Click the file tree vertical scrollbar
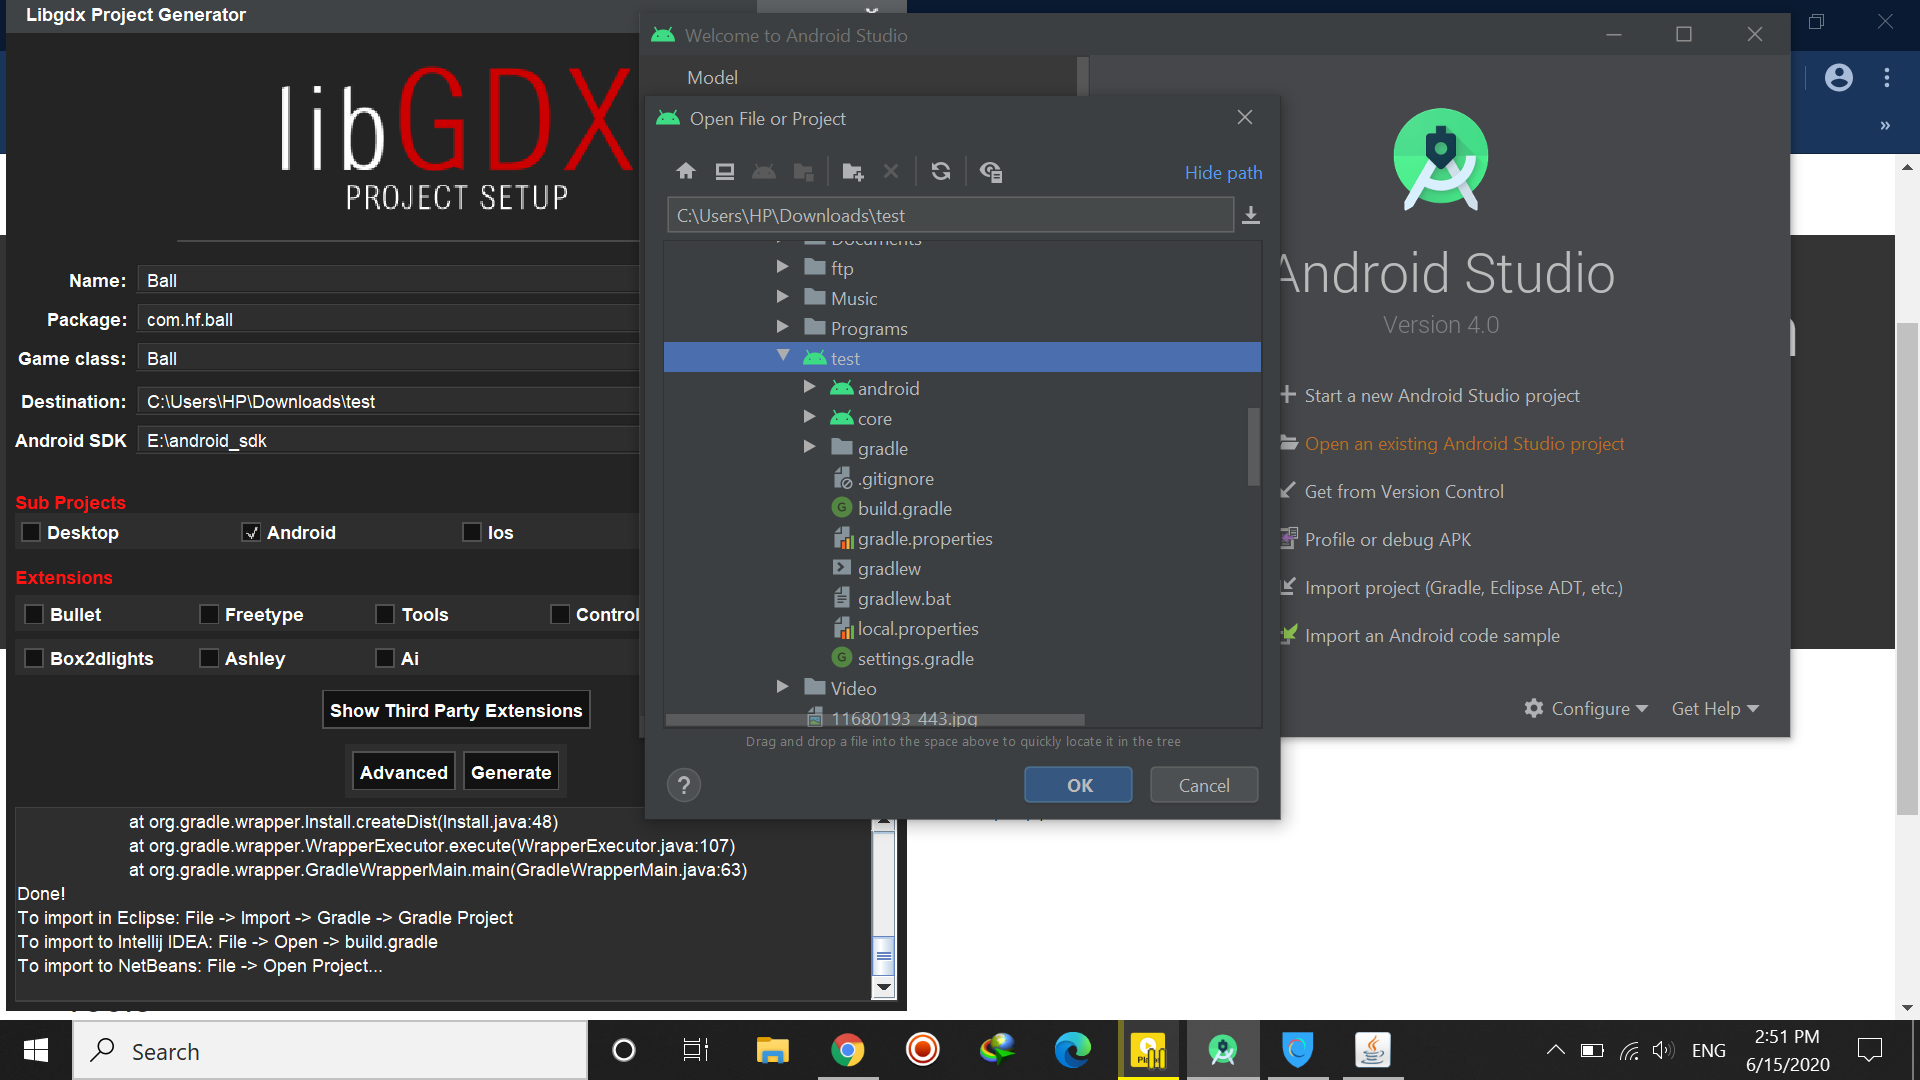Viewport: 1920px width, 1080px height. [x=1253, y=446]
